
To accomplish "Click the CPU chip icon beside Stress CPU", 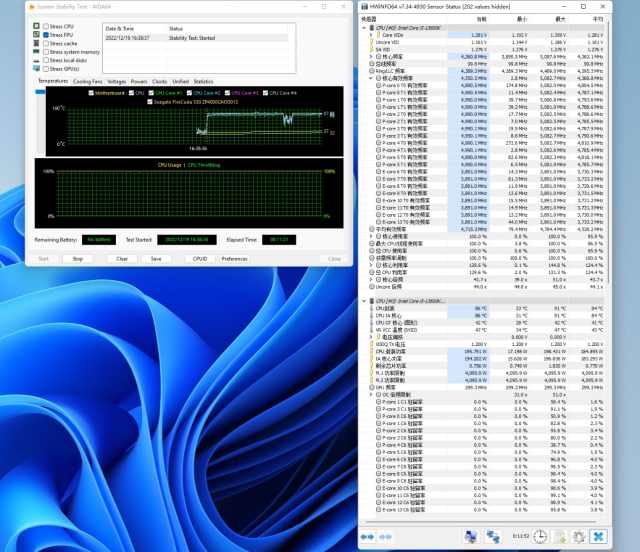I will [x=36, y=26].
